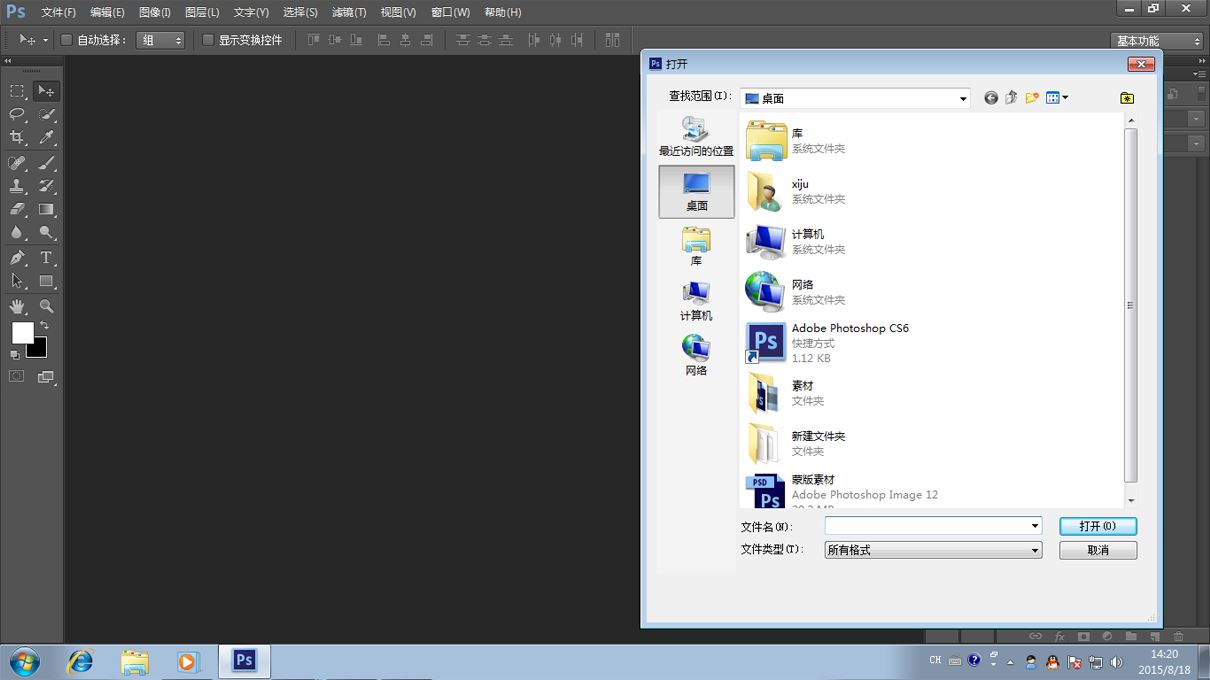Click into the 文件名 input field
Image resolution: width=1210 pixels, height=680 pixels.
point(926,526)
